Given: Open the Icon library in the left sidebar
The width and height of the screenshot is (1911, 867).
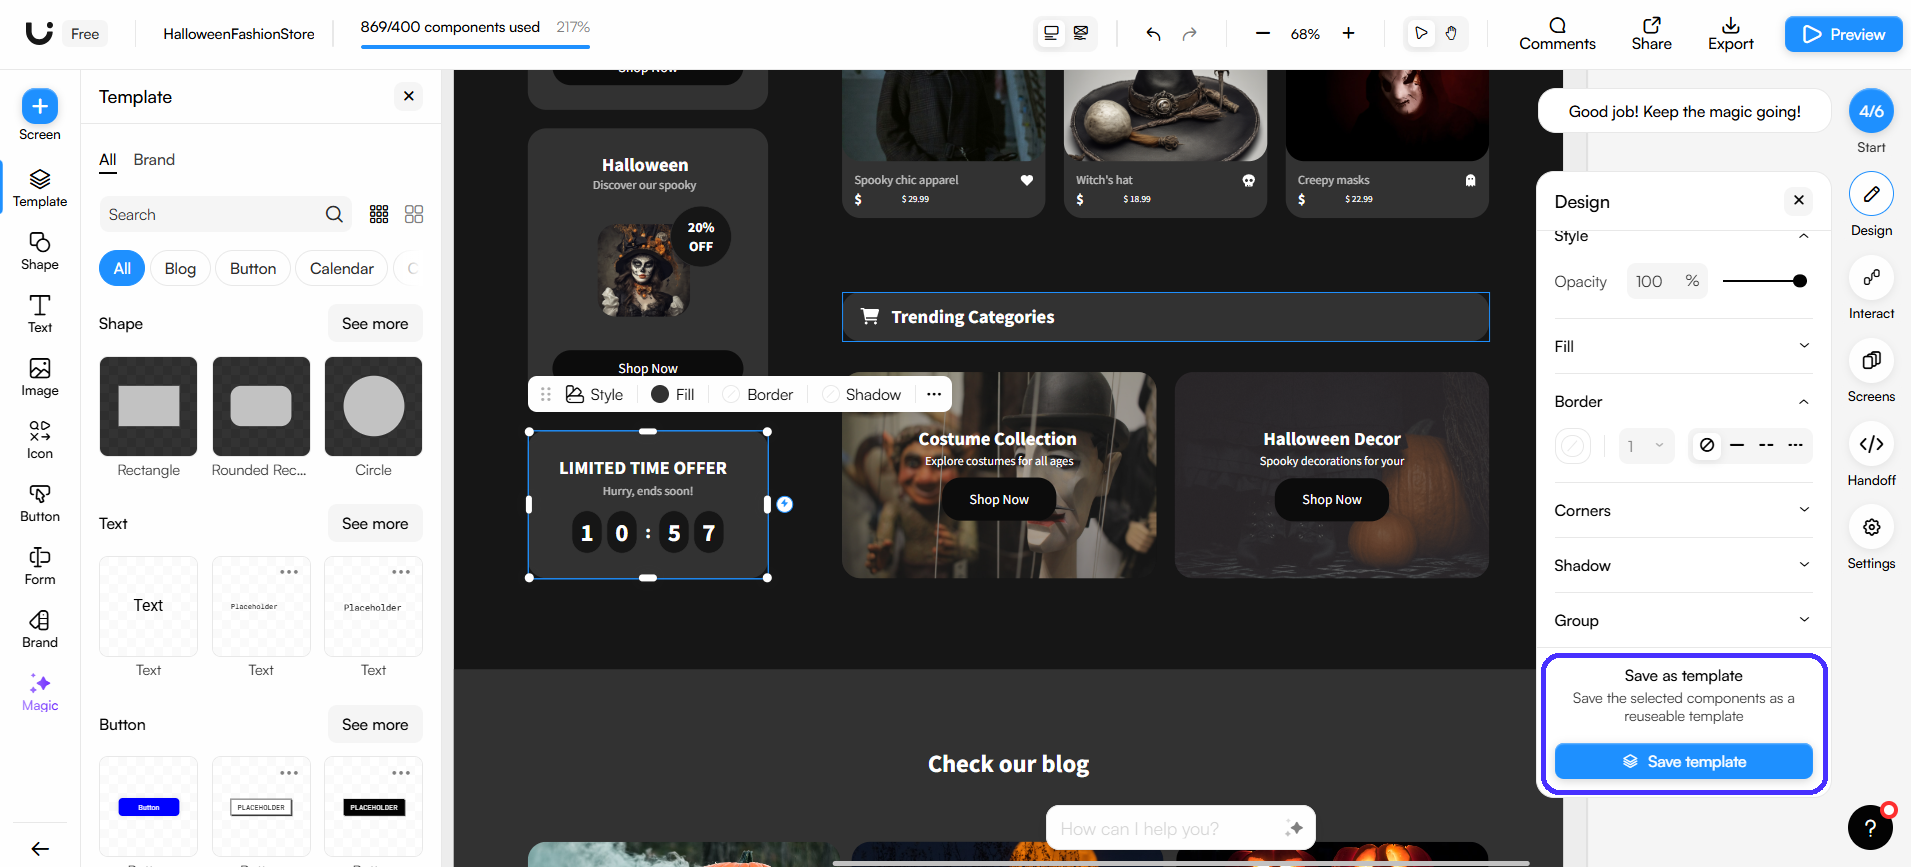Looking at the screenshot, I should tap(40, 440).
